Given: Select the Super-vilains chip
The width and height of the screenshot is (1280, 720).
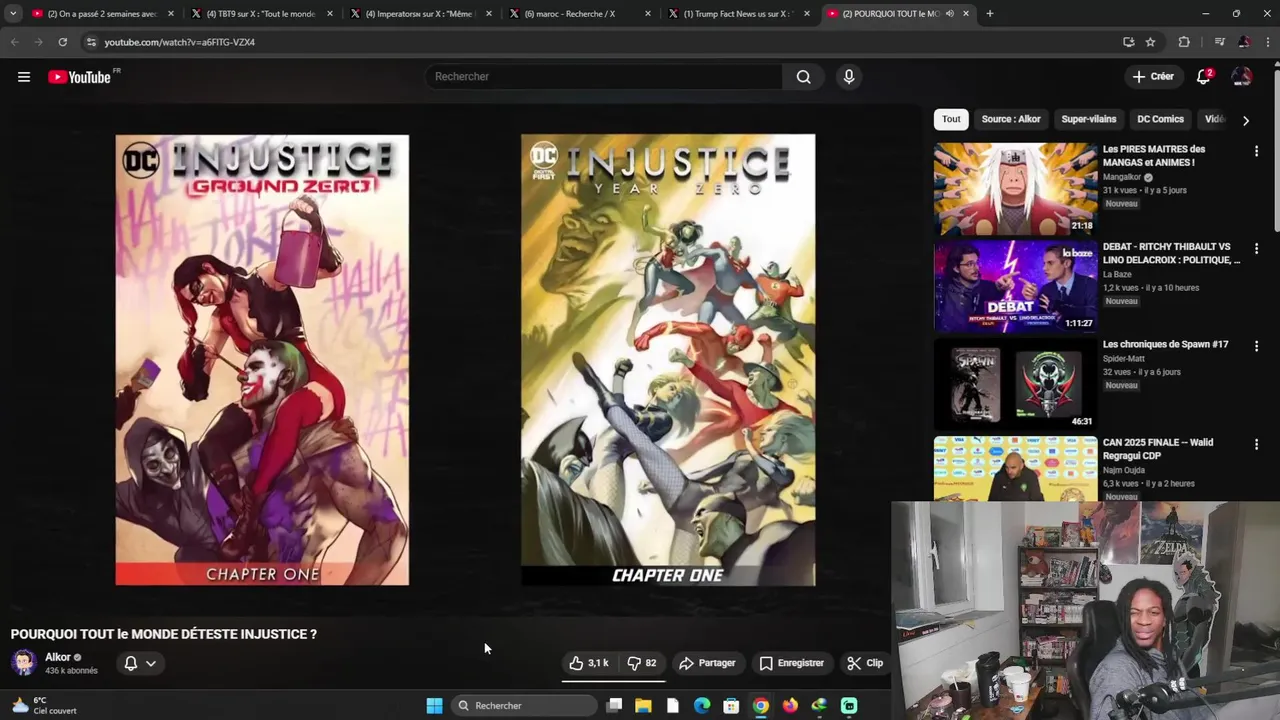Looking at the screenshot, I should coord(1089,119).
